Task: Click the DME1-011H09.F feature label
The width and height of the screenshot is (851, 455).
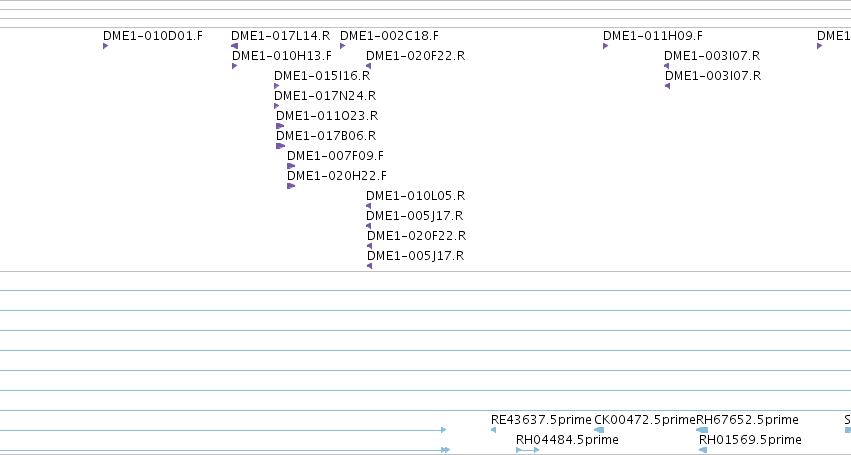Action: (652, 36)
